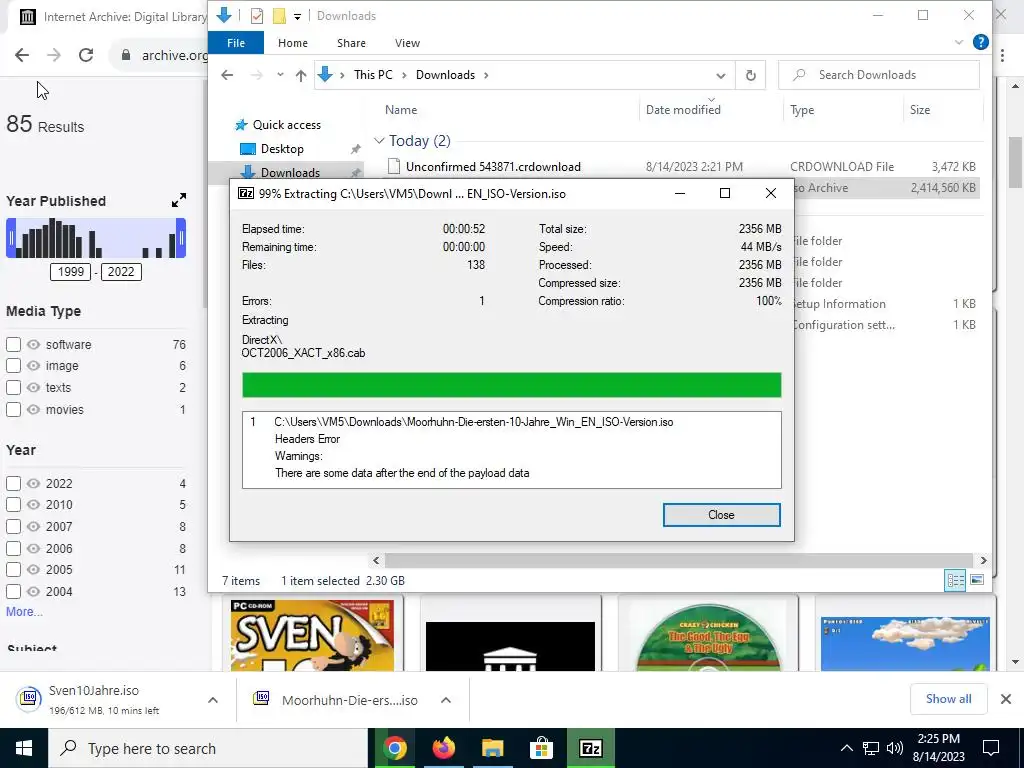Click the Properties quick access toolbar icon

[x=257, y=16]
